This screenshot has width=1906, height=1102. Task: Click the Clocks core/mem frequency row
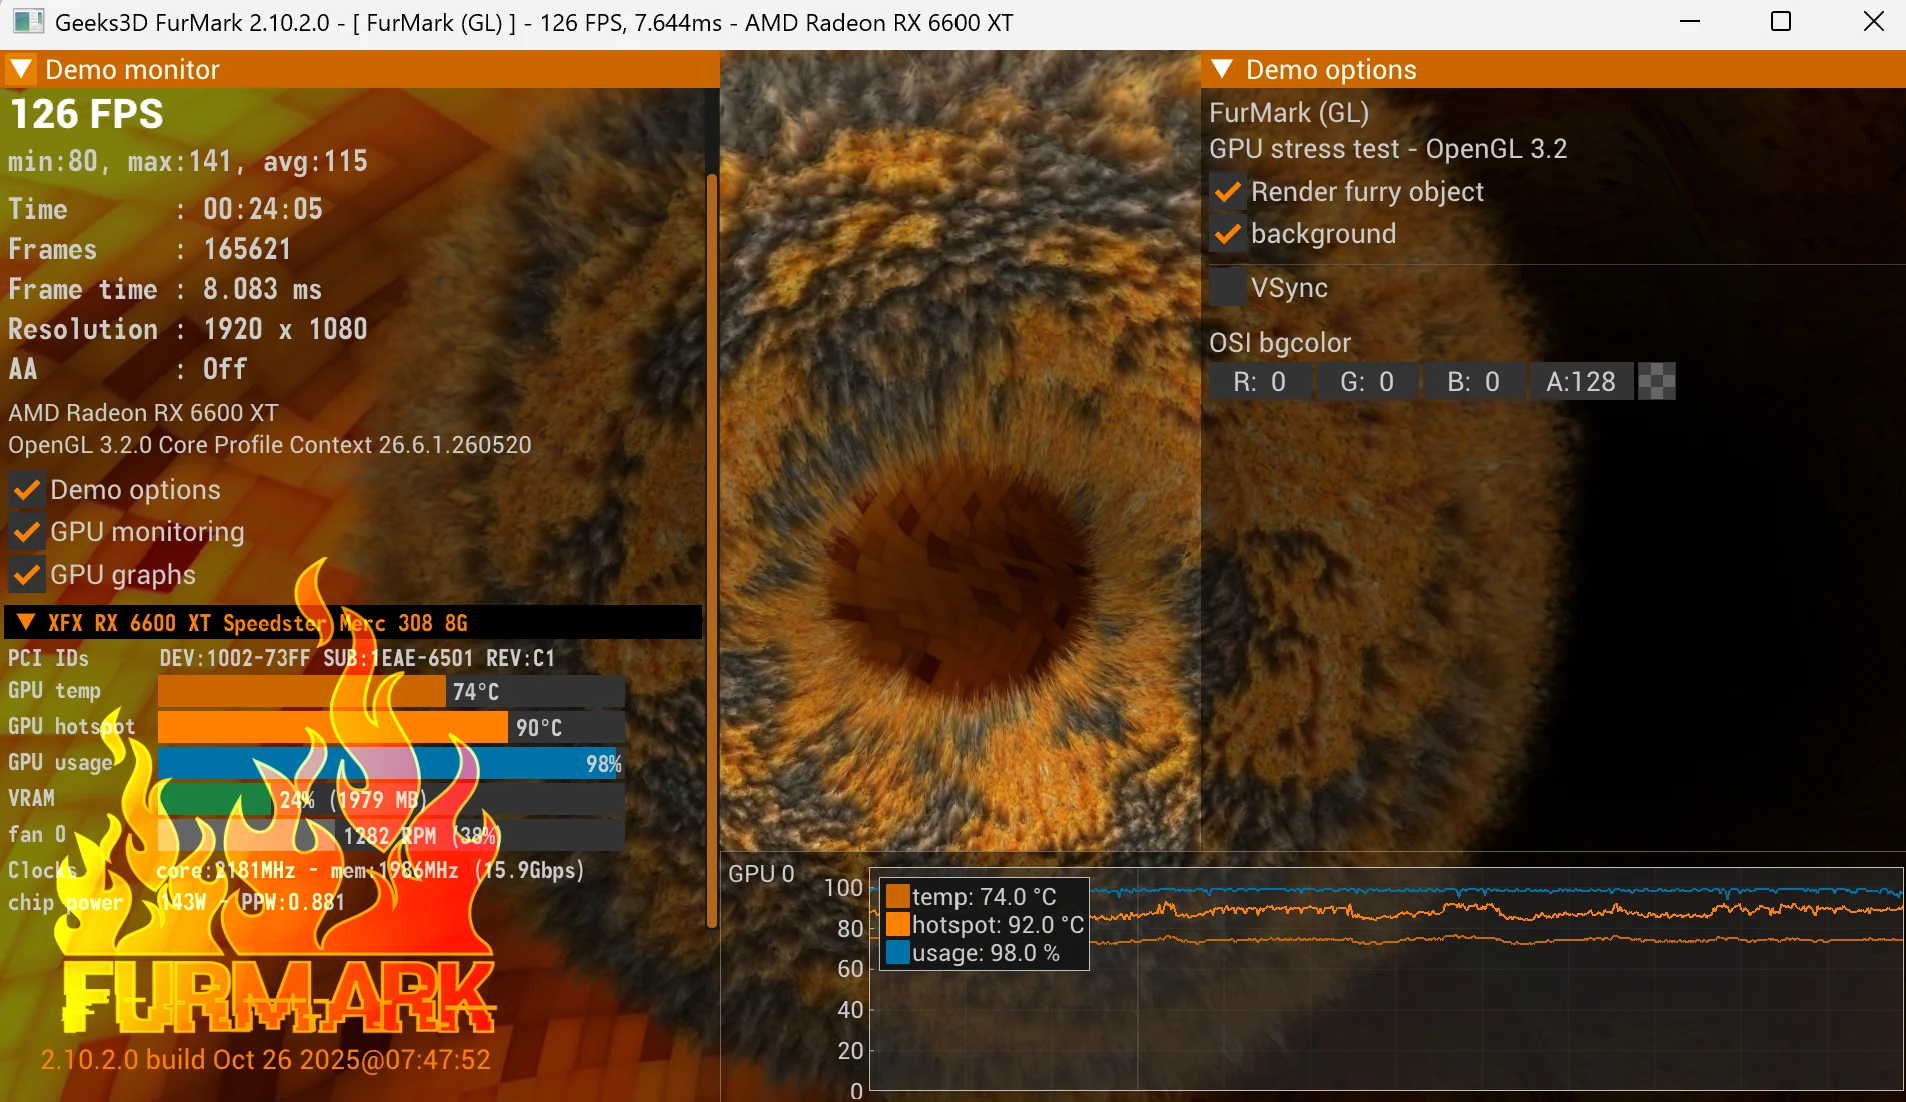click(x=296, y=870)
